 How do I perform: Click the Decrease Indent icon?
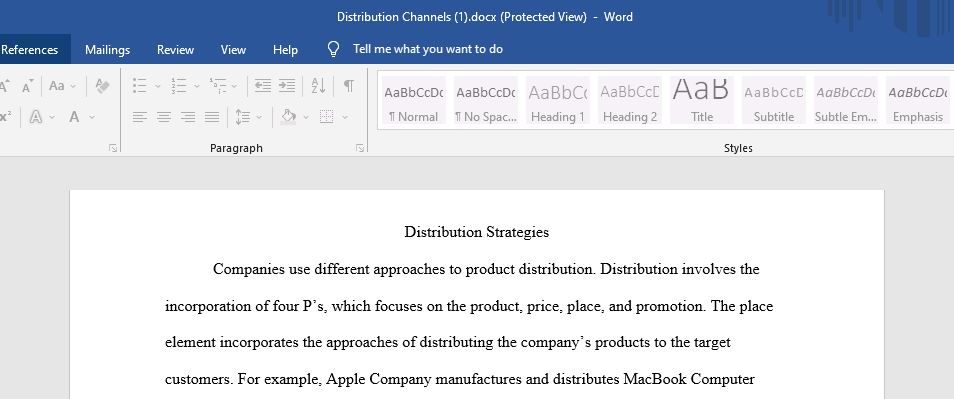click(x=263, y=86)
